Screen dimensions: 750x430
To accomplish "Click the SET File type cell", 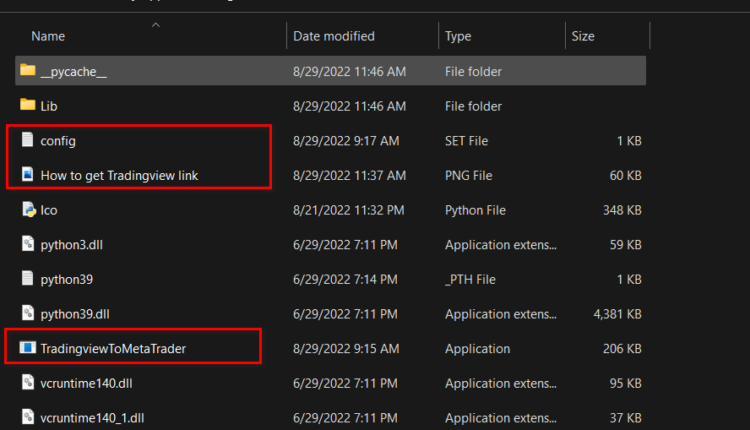I will pyautogui.click(x=470, y=141).
